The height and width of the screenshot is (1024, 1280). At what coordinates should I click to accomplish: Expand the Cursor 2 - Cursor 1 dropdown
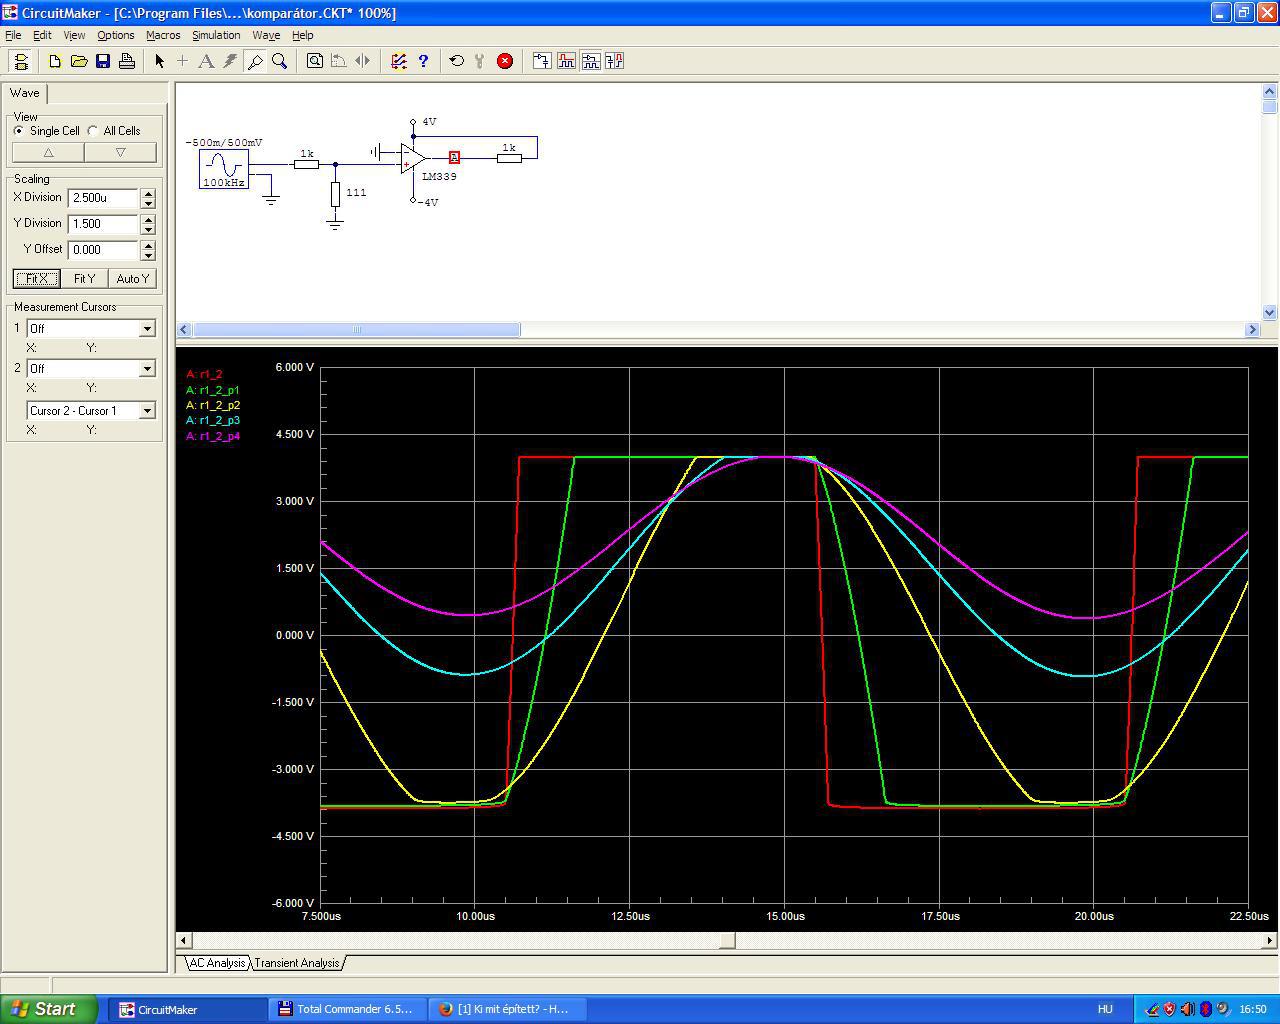(x=147, y=411)
